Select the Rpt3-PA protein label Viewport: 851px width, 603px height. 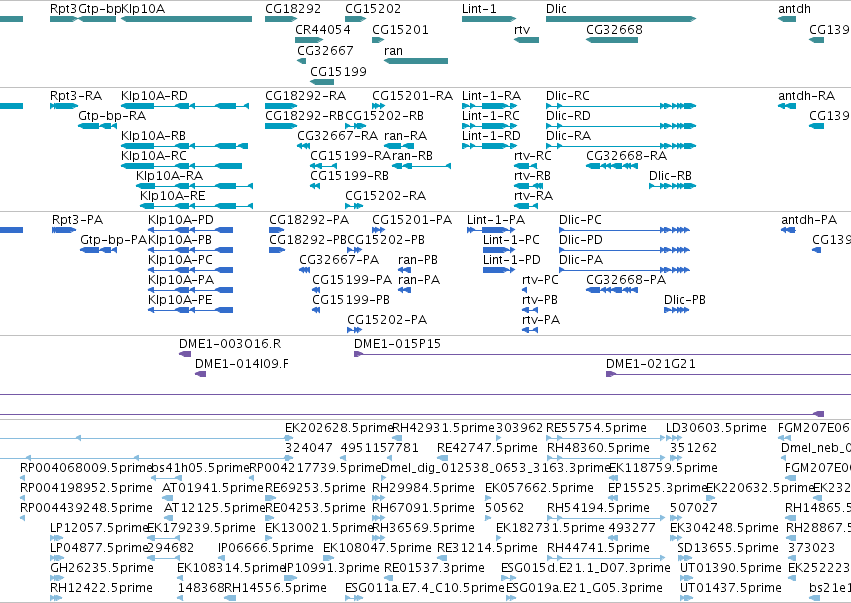pos(78,220)
